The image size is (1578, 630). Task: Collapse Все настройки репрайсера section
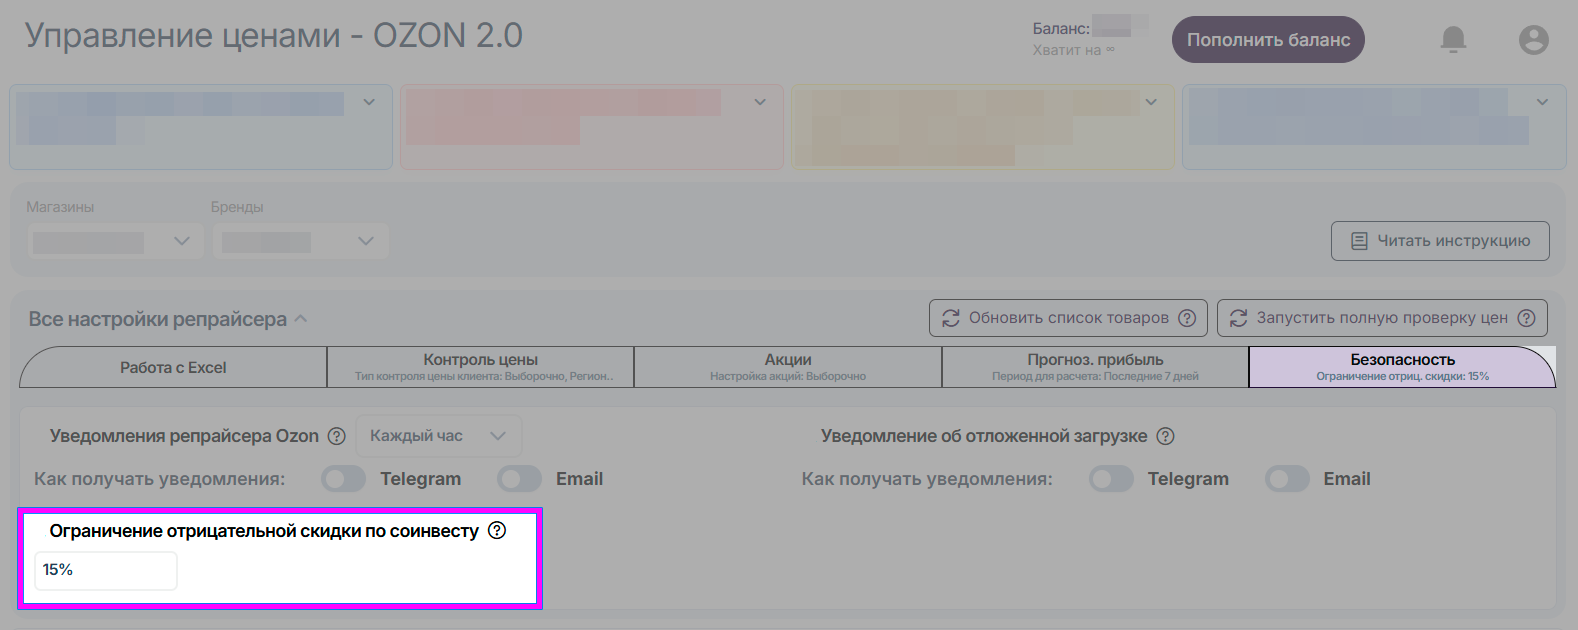pos(168,319)
